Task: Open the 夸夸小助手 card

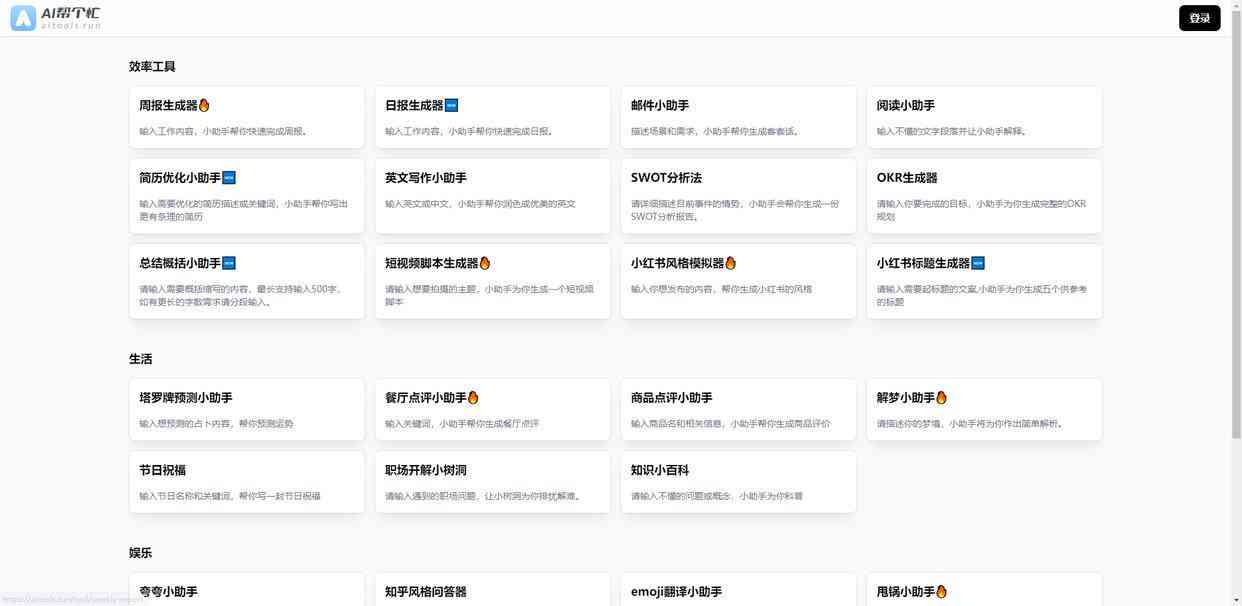Action: click(247, 589)
